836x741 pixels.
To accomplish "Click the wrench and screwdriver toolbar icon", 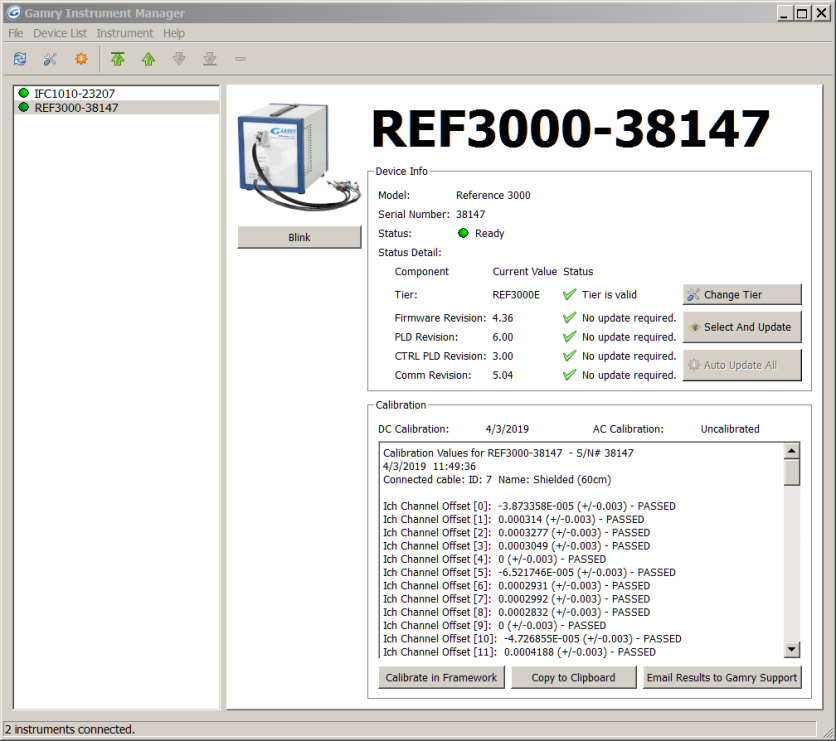I will pyautogui.click(x=50, y=59).
